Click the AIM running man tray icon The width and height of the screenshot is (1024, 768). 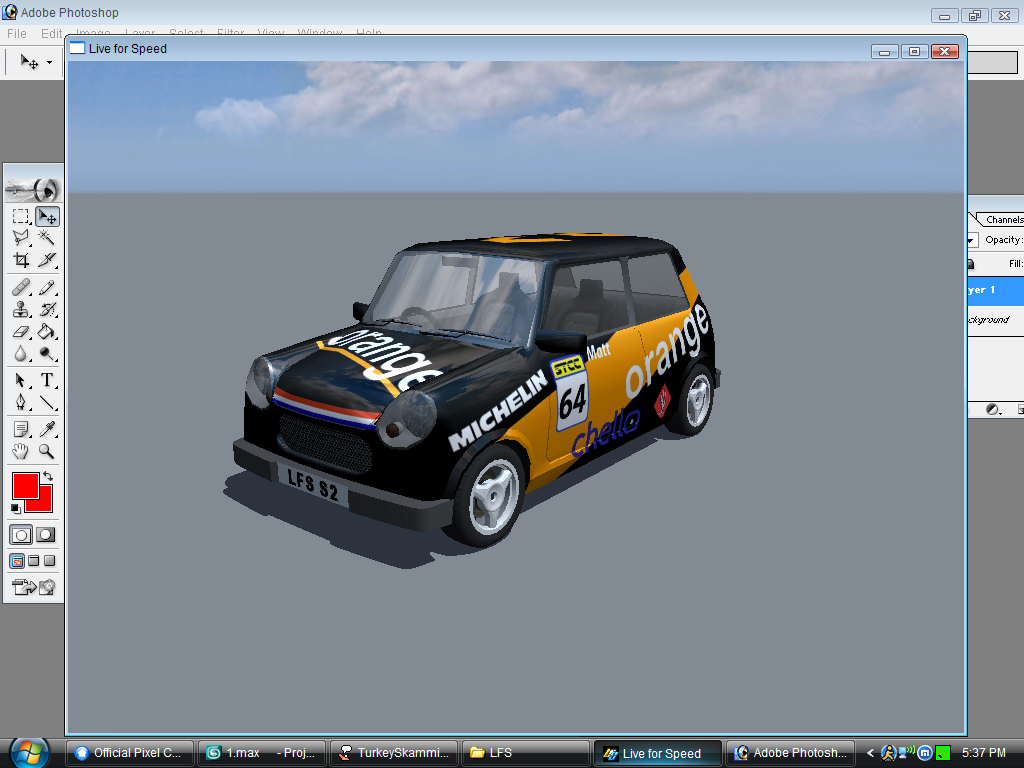[x=888, y=753]
